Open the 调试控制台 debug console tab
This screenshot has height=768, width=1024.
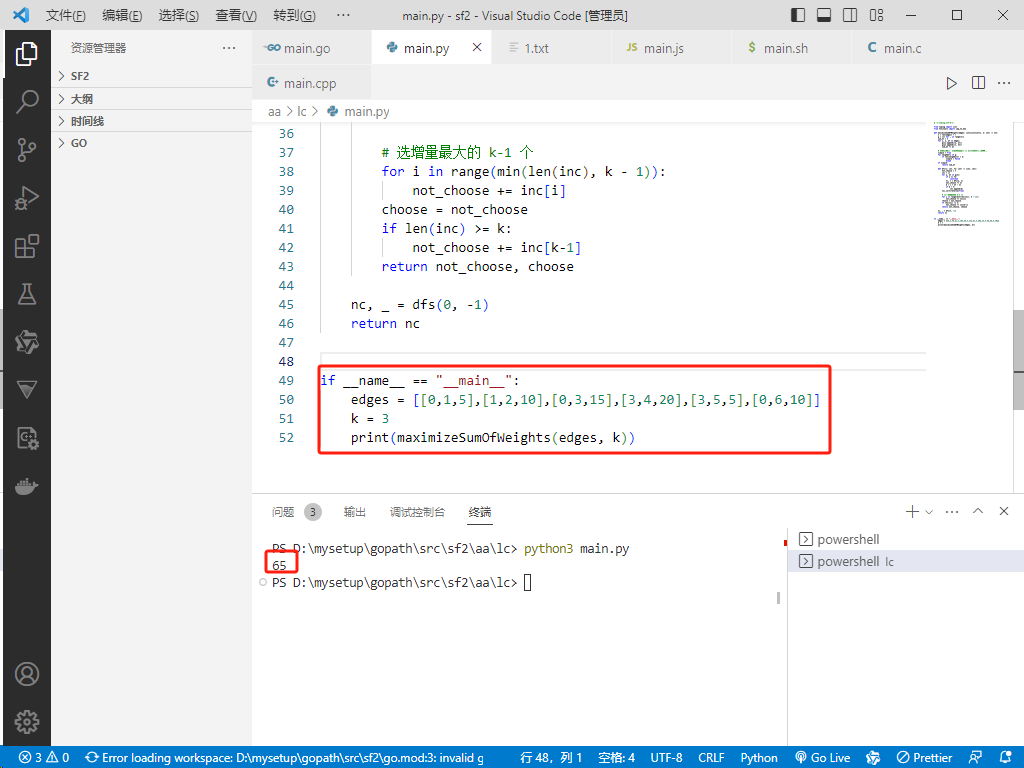tap(417, 512)
